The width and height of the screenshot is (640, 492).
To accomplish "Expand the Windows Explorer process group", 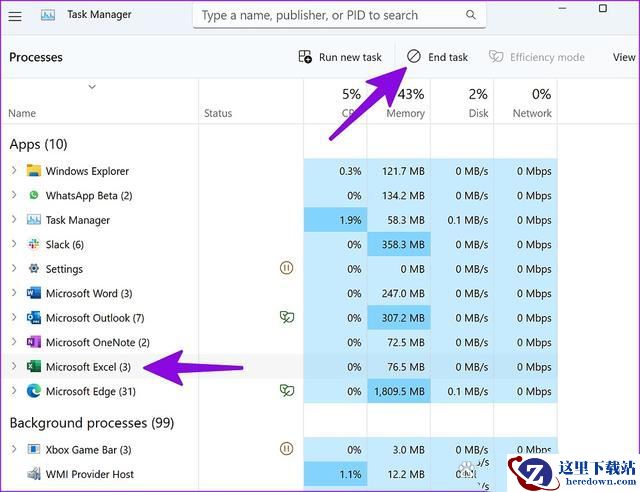I will 14,170.
